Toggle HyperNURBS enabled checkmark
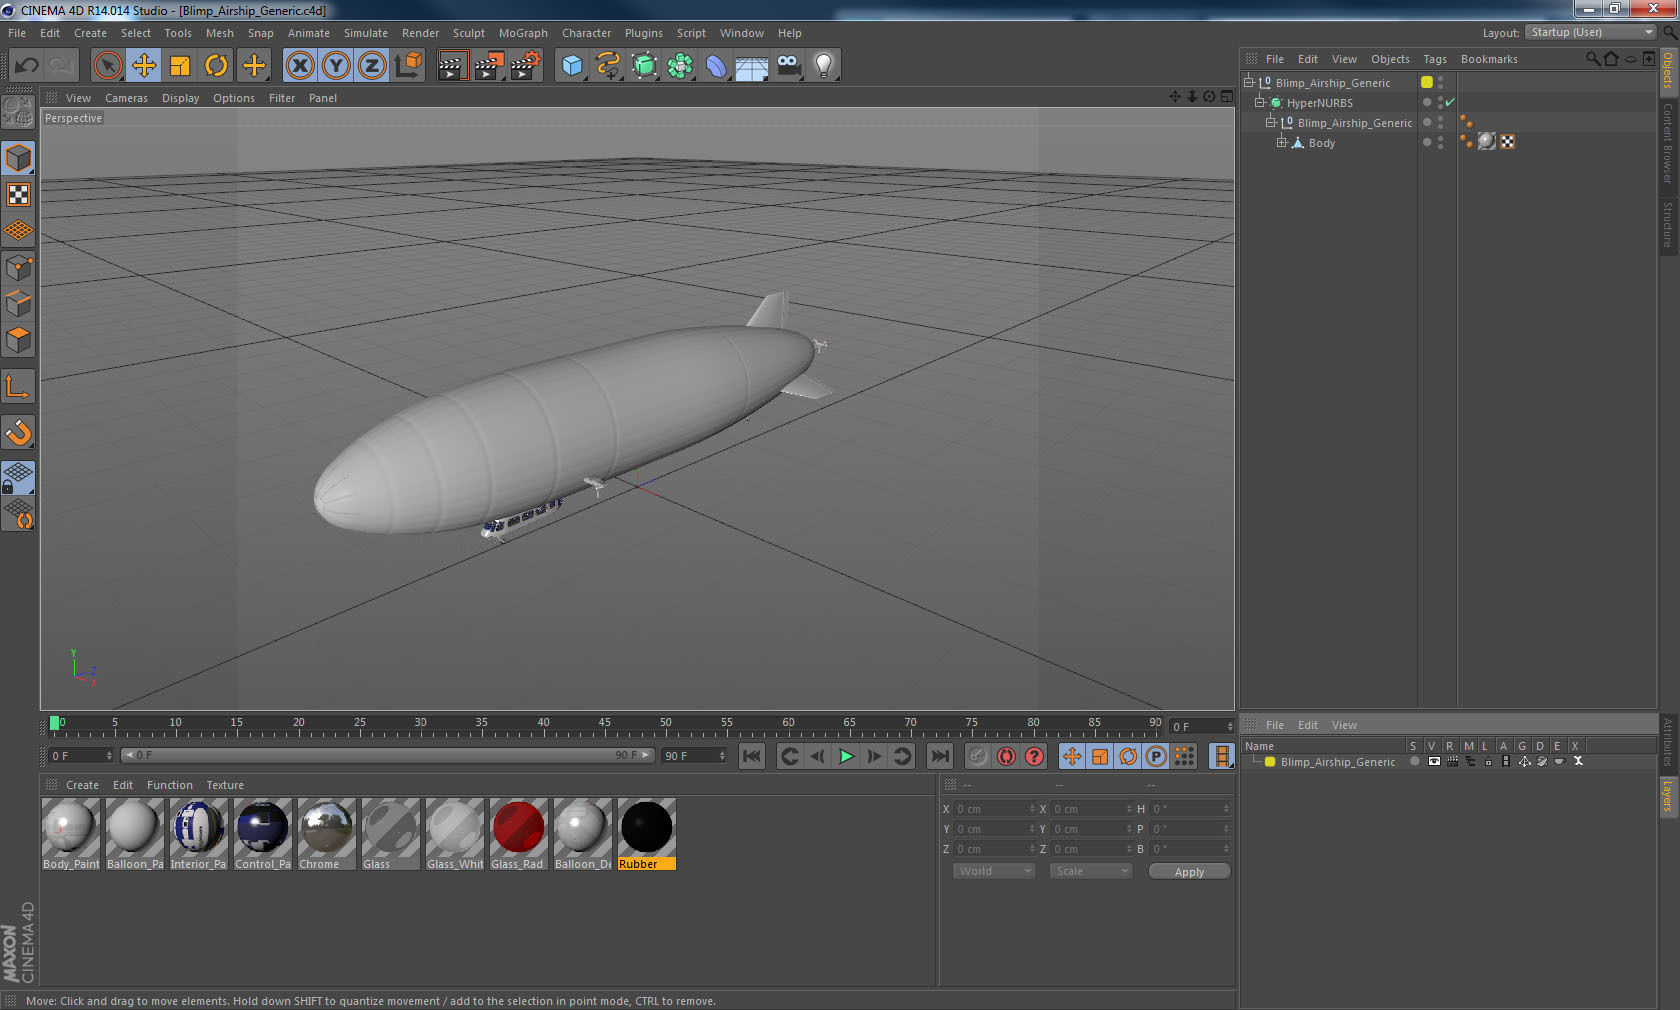Viewport: 1680px width, 1010px height. click(x=1450, y=102)
